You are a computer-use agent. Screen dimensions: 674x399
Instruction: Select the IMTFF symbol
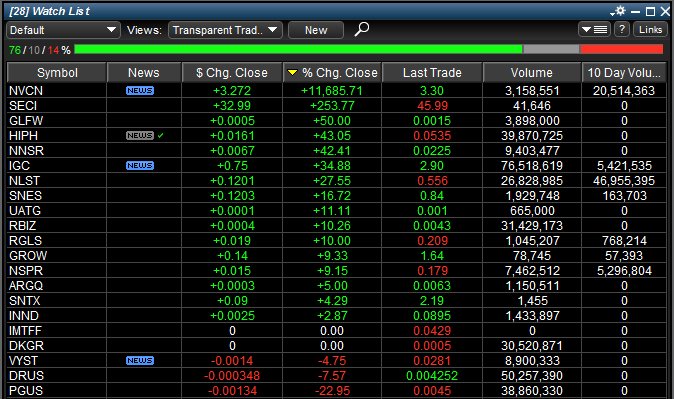pos(25,331)
